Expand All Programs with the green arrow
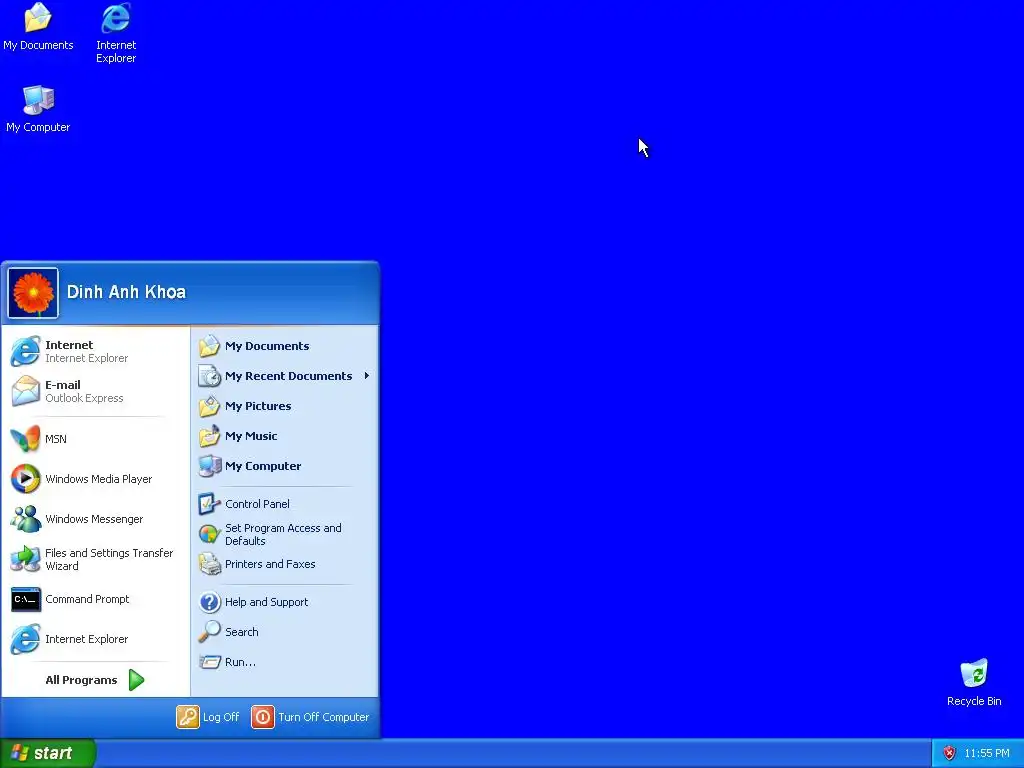1024x768 pixels. [x=95, y=680]
